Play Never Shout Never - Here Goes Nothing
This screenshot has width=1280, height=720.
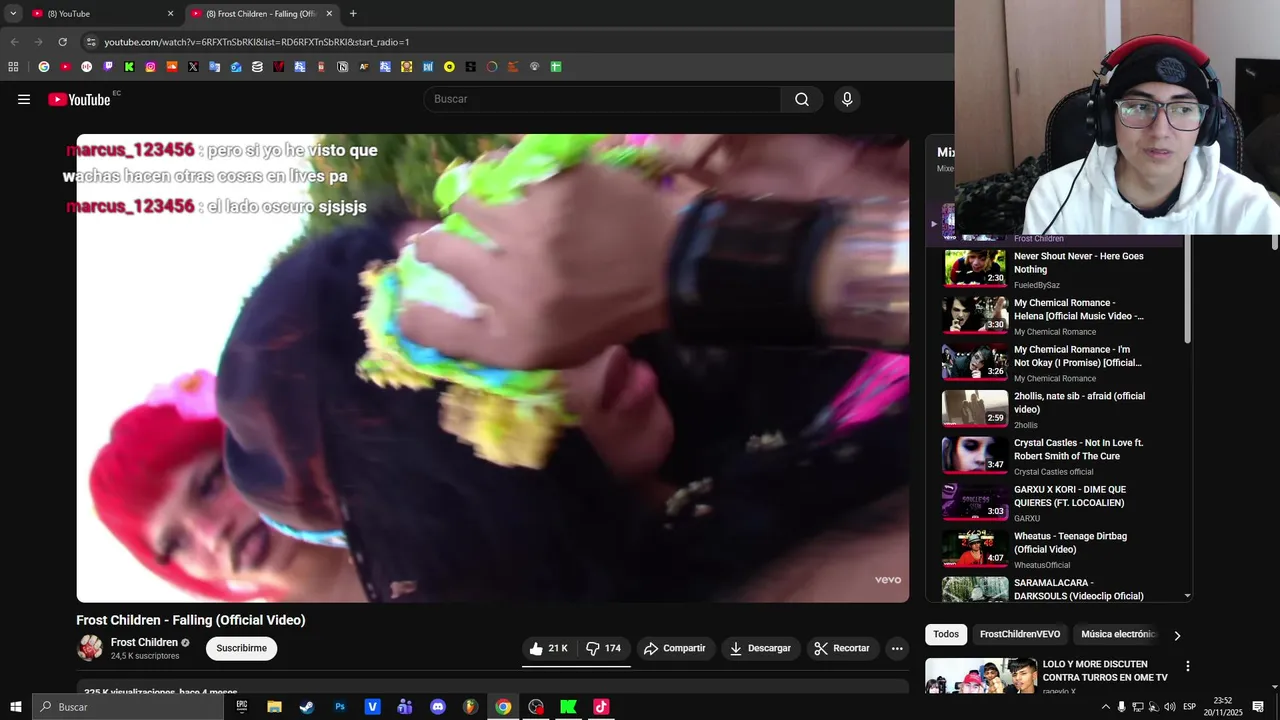click(x=1060, y=269)
